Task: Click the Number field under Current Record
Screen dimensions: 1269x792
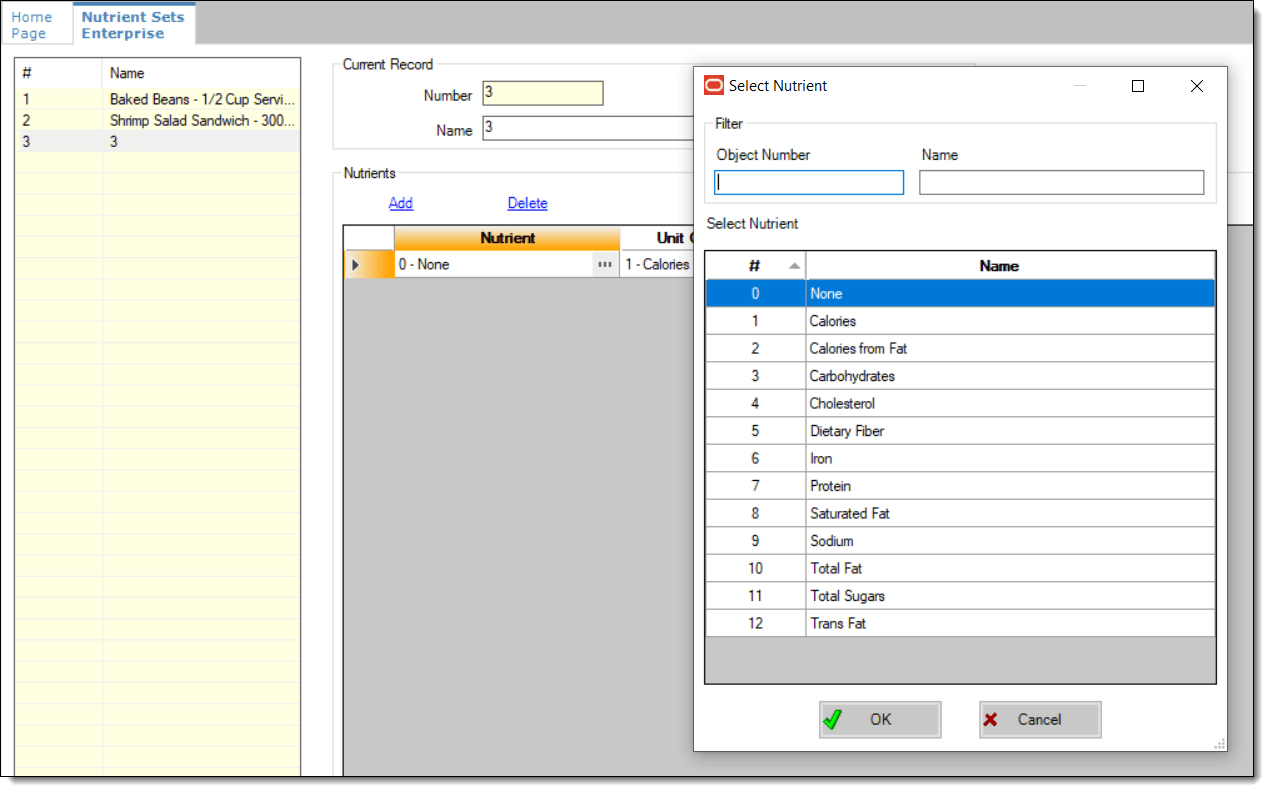Action: [542, 93]
